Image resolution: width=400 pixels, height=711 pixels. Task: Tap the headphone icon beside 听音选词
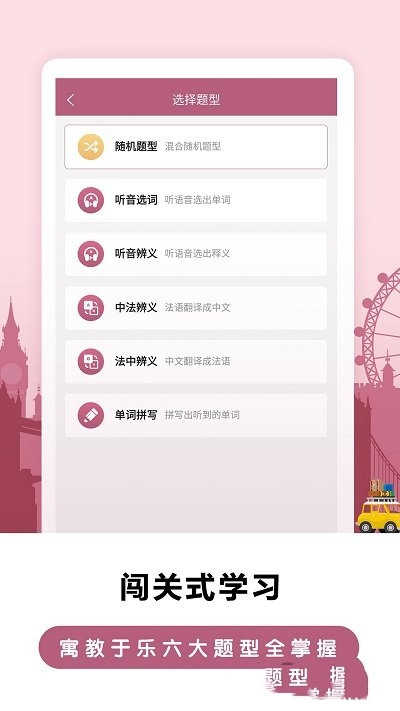[x=91, y=200]
